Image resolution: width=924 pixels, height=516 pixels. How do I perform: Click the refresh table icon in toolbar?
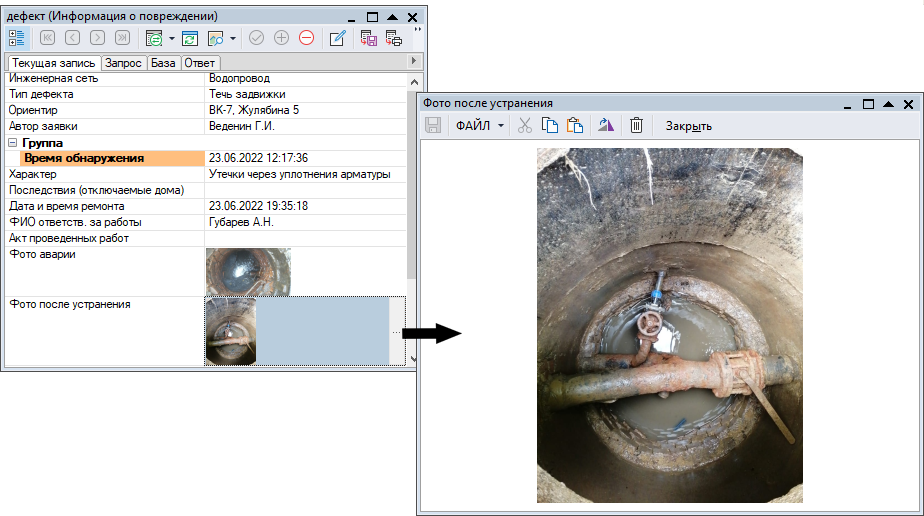pyautogui.click(x=190, y=38)
